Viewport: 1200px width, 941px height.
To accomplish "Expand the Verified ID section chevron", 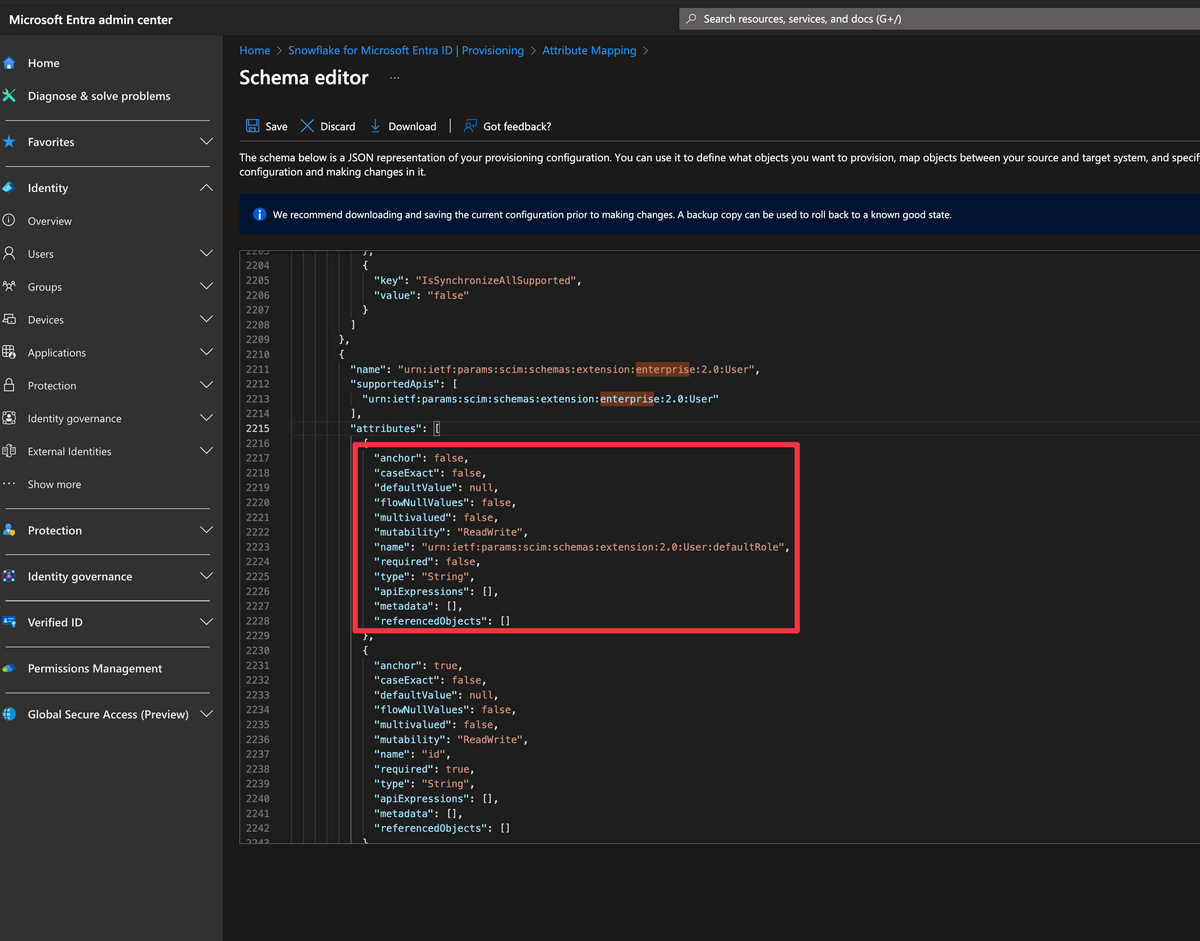I will pos(206,623).
